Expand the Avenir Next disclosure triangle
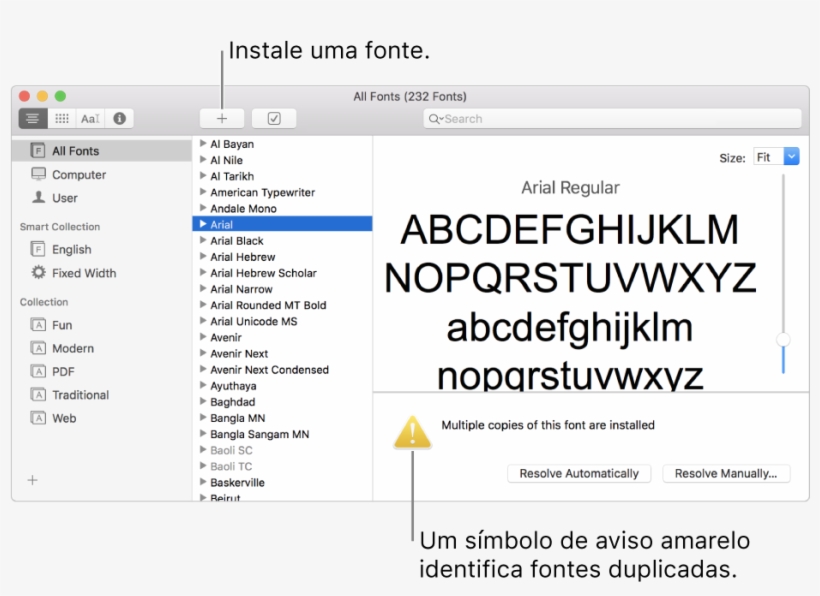Screen dimensions: 820x596 (202, 354)
